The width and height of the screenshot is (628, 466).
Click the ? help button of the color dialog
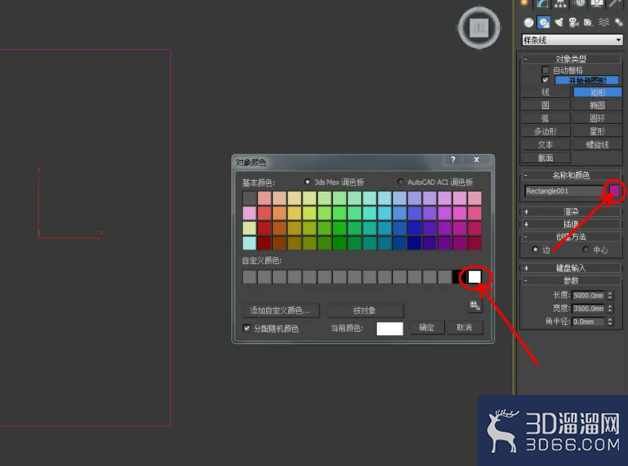click(x=453, y=160)
